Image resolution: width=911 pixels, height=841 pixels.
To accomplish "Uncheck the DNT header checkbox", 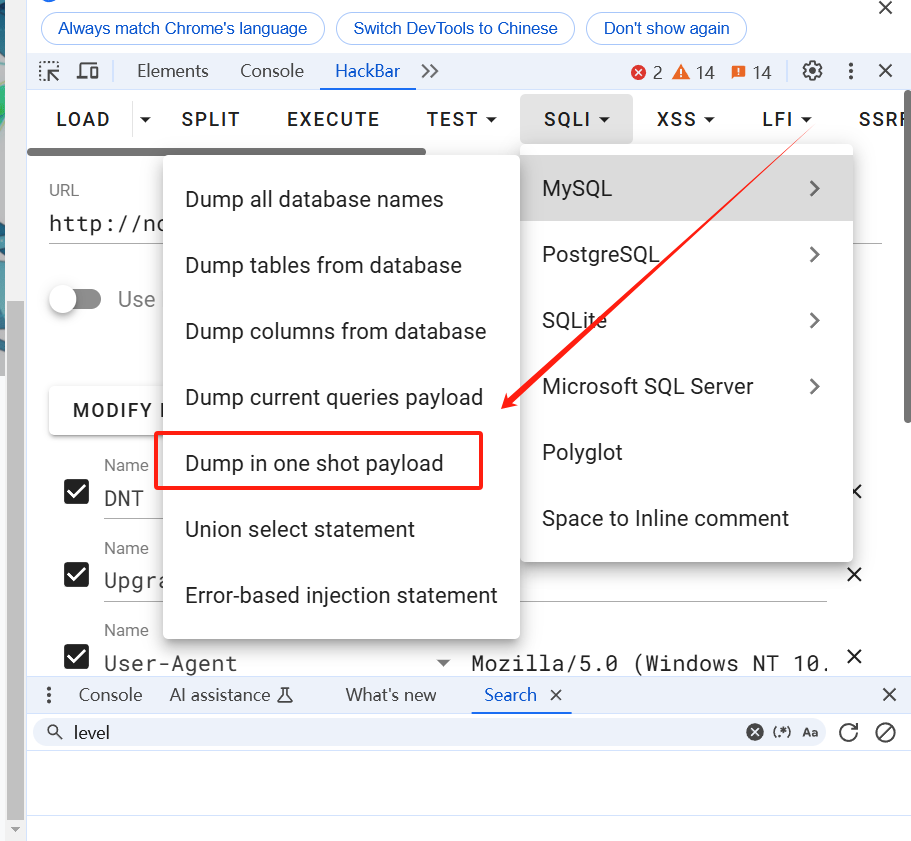I will 76,492.
